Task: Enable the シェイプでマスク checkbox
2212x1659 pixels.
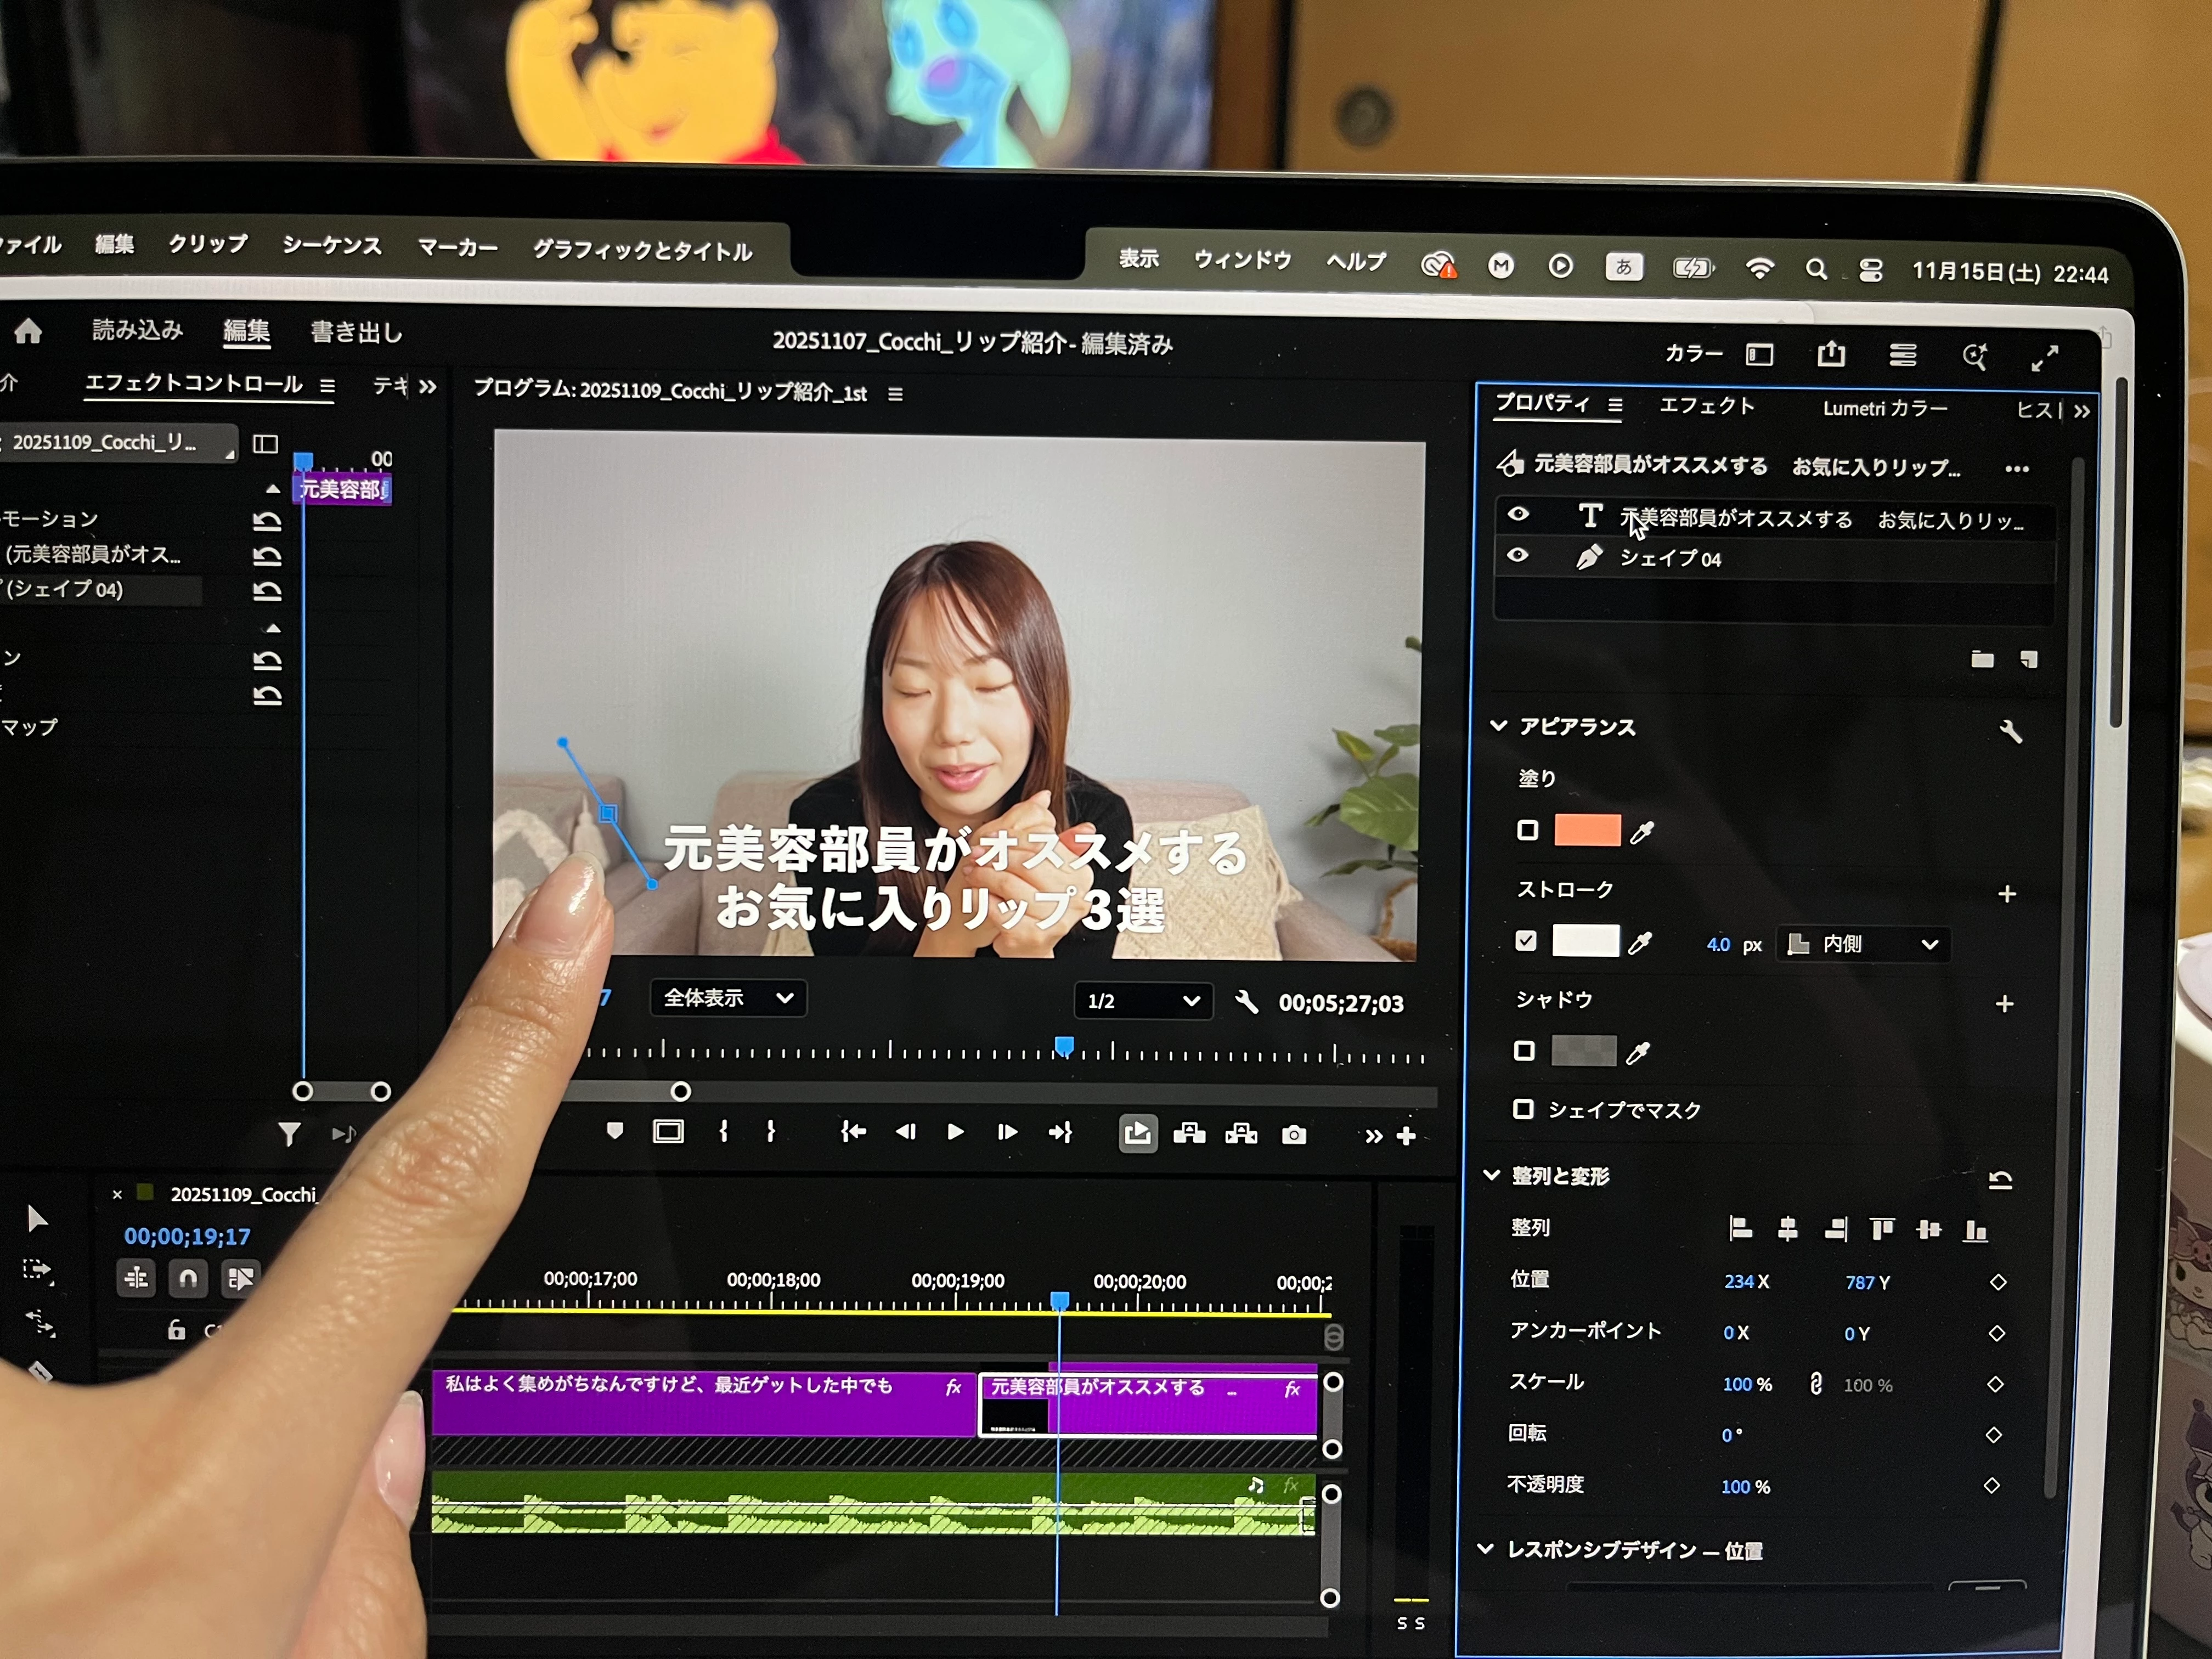Action: coord(1523,1108)
